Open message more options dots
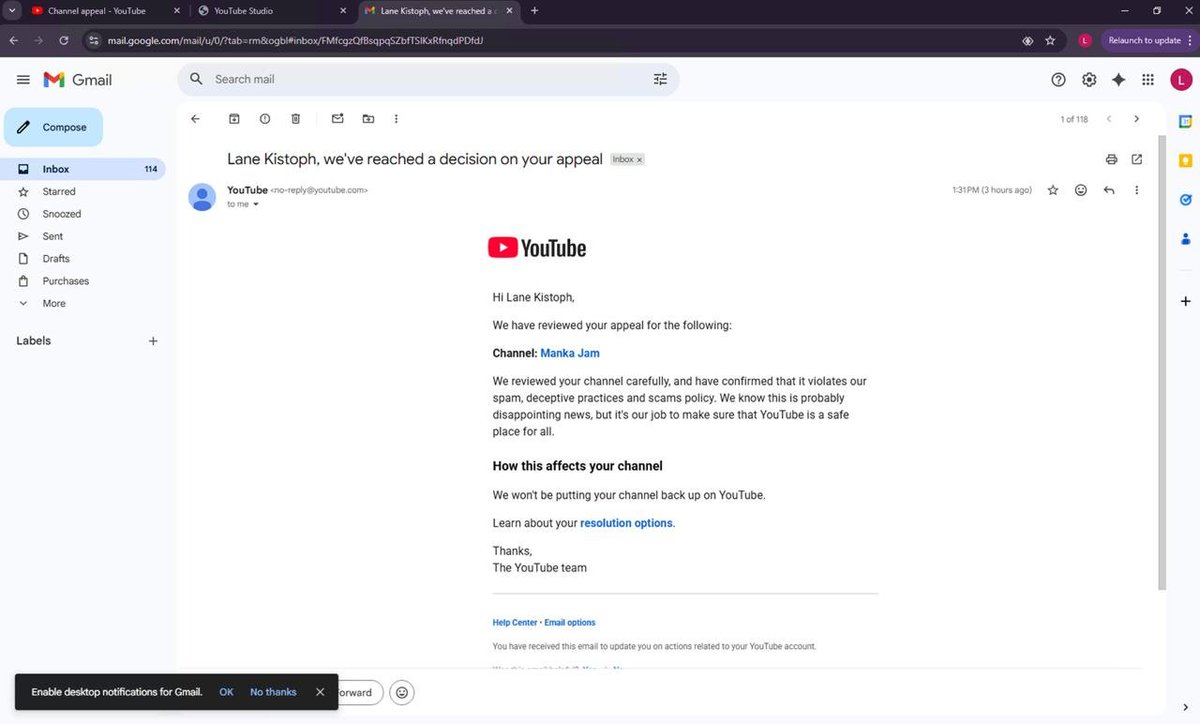Screen dimensions: 1200x724 [1137, 190]
